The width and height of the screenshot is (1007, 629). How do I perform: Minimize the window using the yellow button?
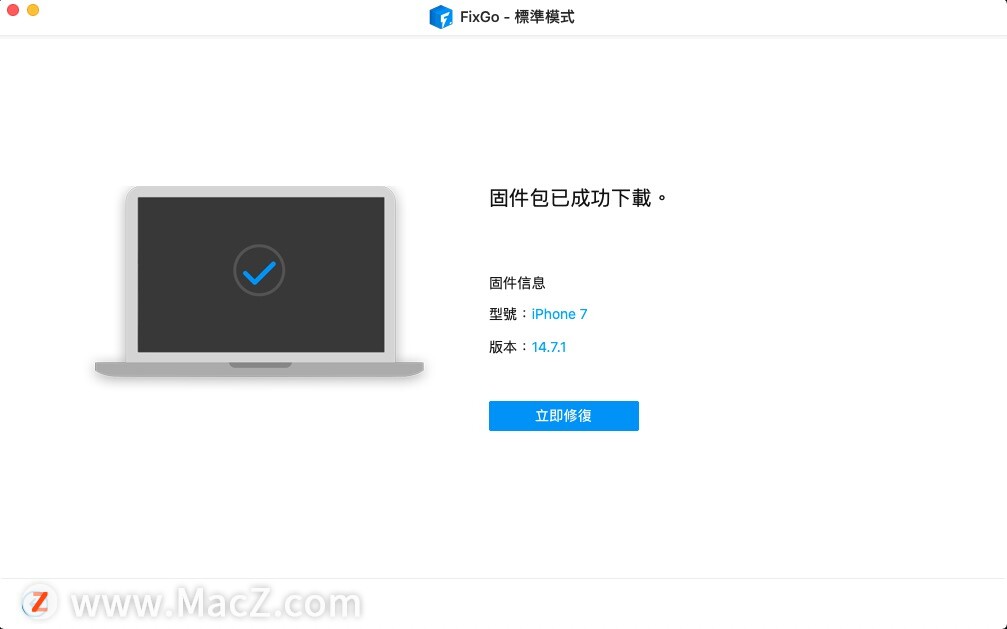33,10
